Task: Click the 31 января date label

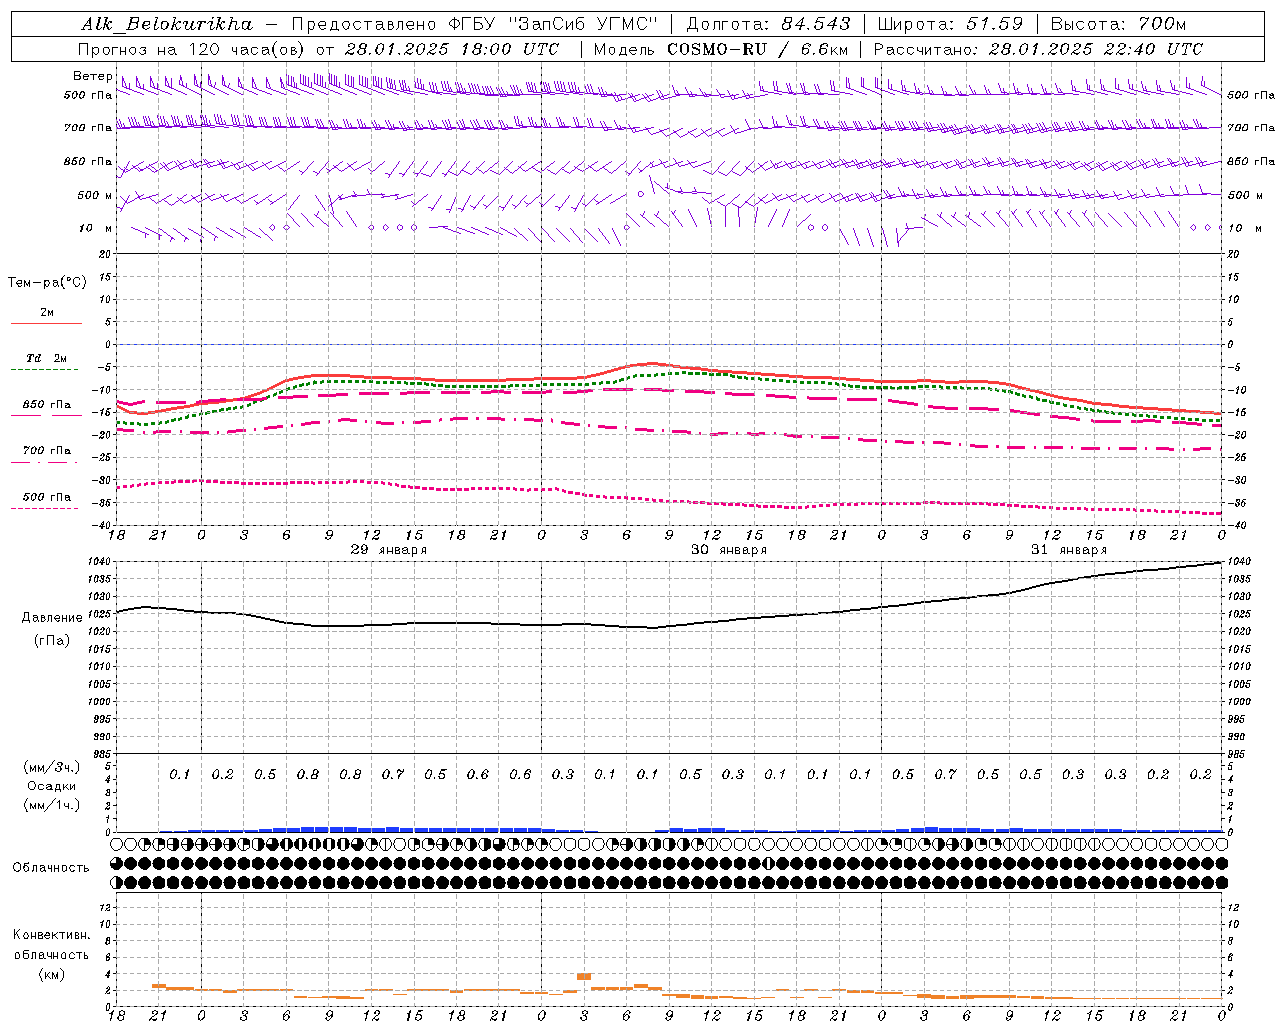Action: pos(1069,550)
